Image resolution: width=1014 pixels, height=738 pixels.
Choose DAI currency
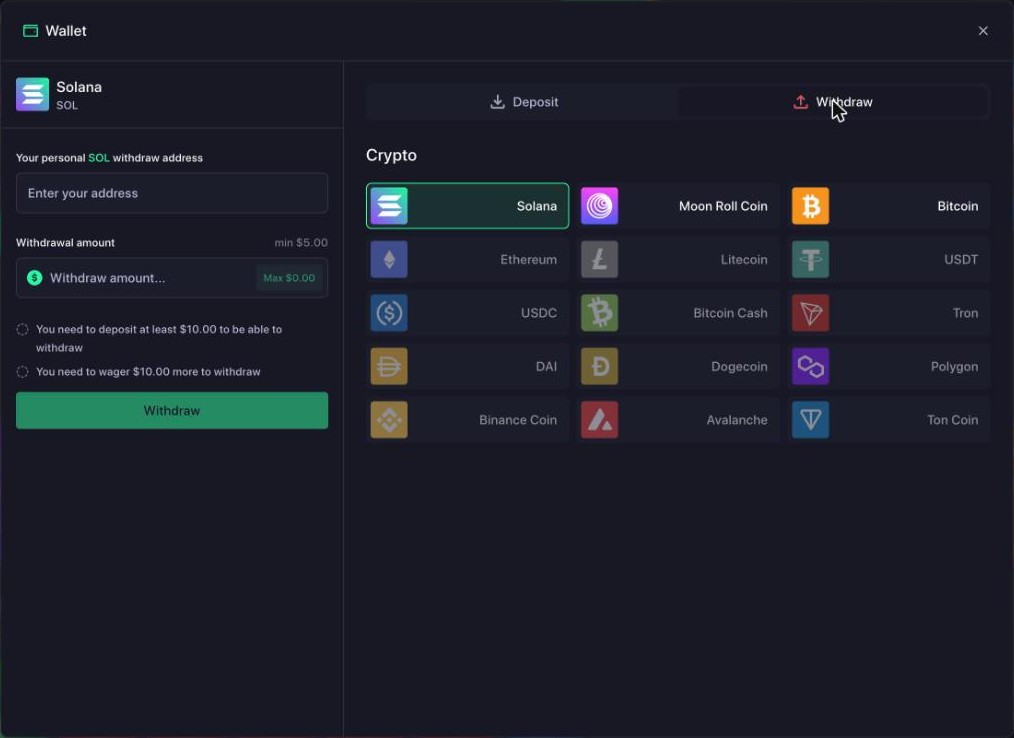pyautogui.click(x=468, y=366)
